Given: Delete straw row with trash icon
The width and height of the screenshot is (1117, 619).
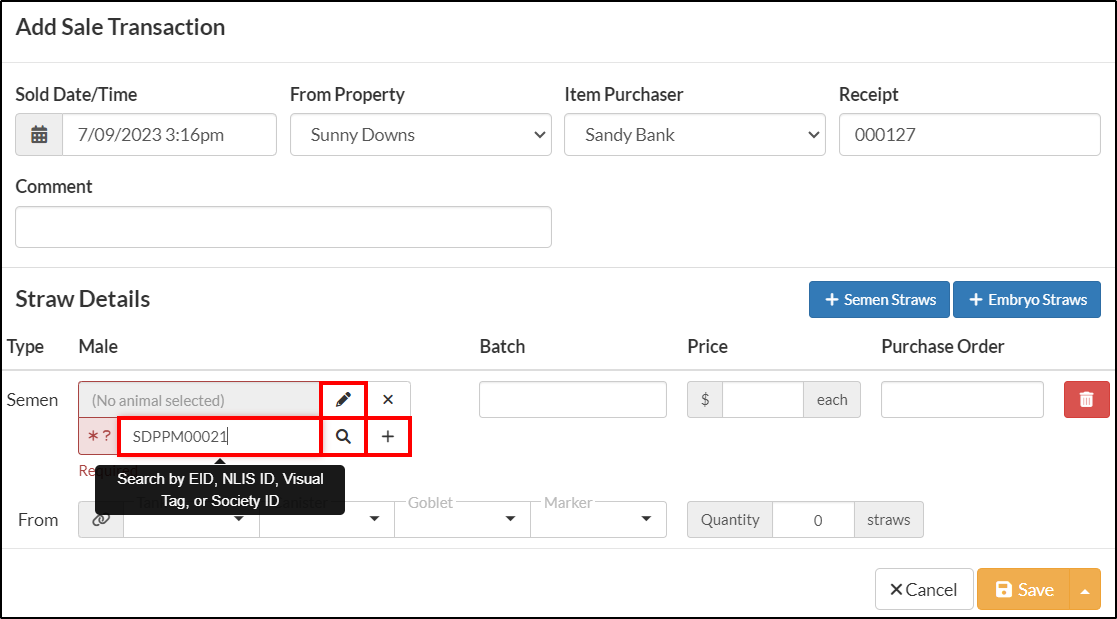Looking at the screenshot, I should point(1086,400).
